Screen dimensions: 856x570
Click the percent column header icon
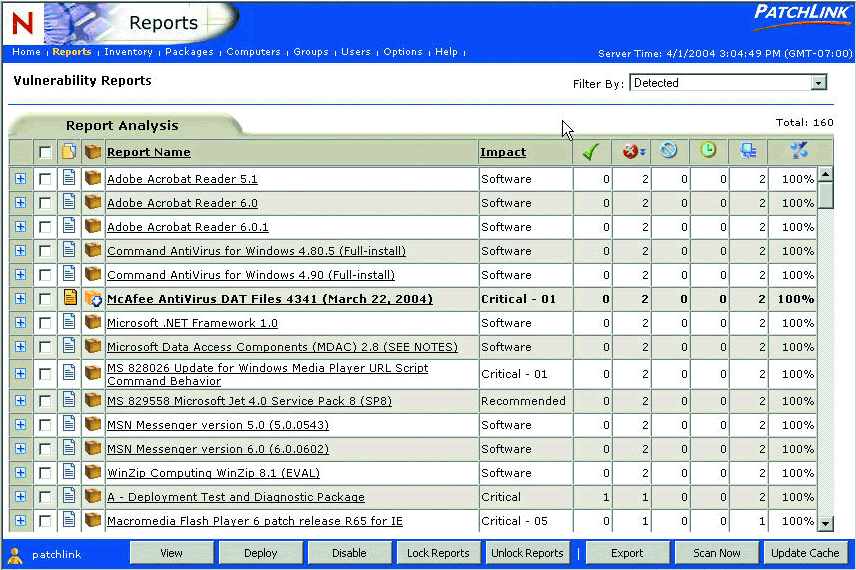(799, 150)
